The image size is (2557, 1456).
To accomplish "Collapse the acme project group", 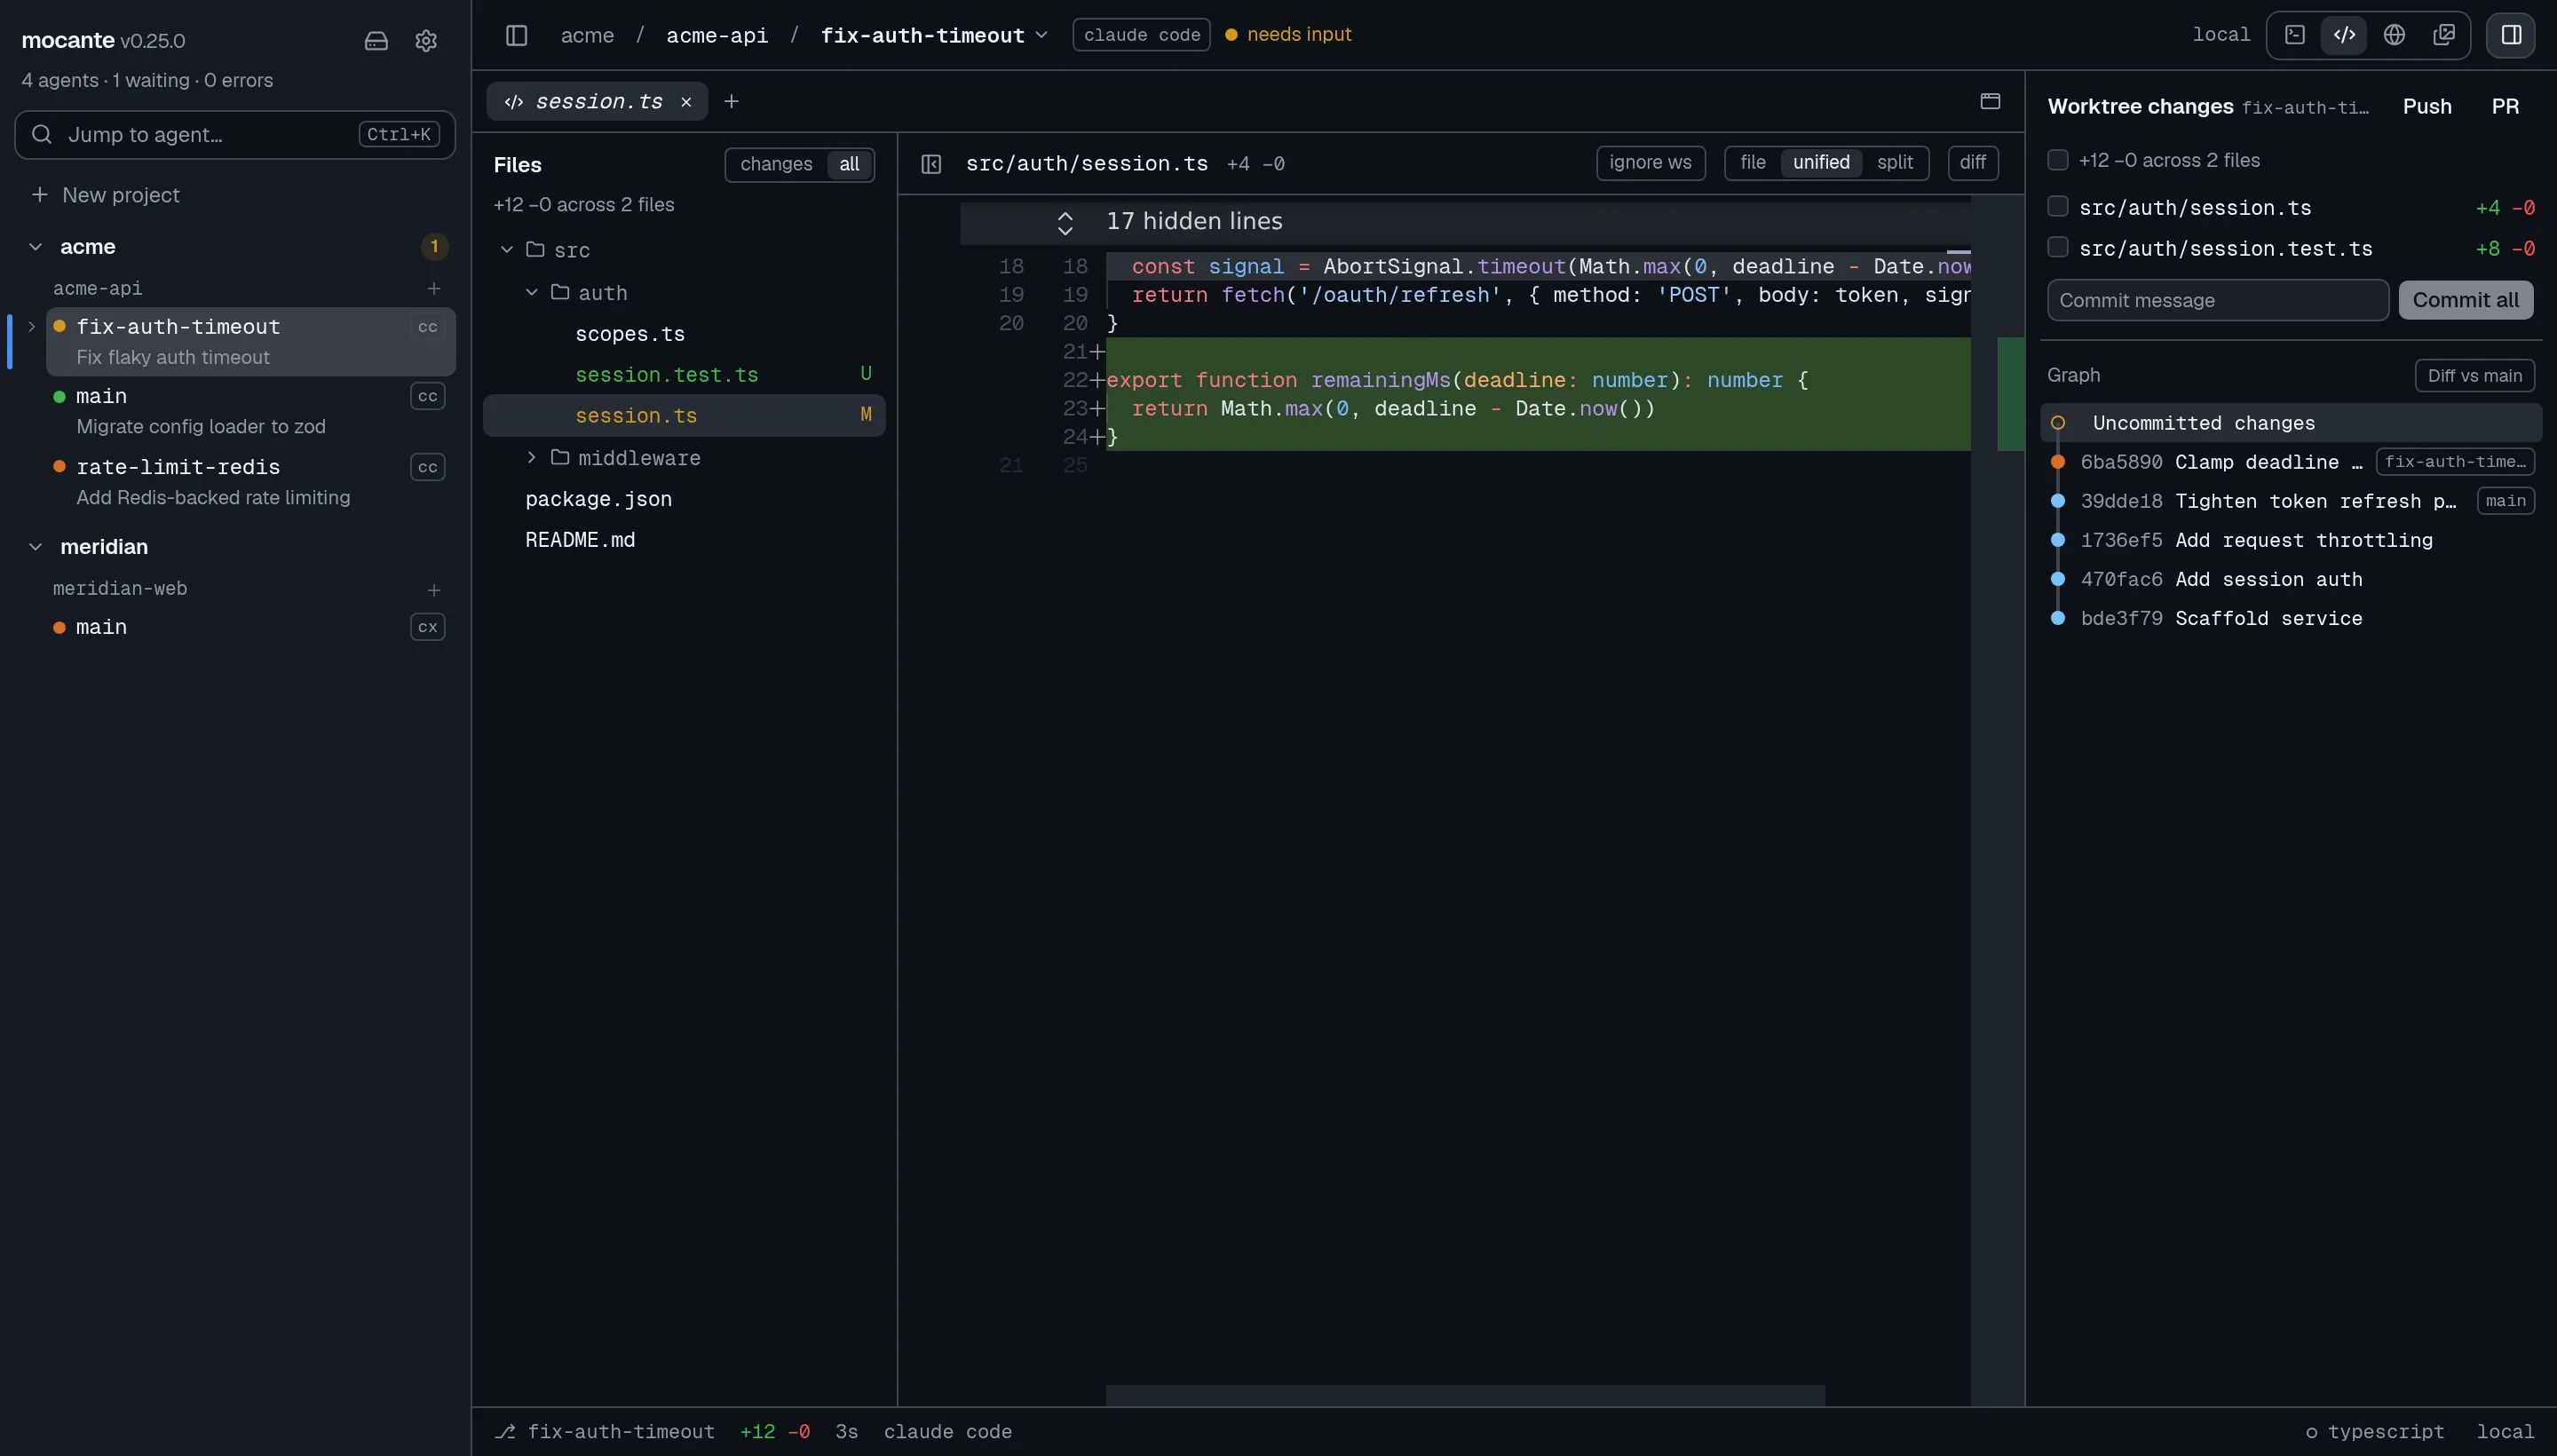I will tap(36, 246).
